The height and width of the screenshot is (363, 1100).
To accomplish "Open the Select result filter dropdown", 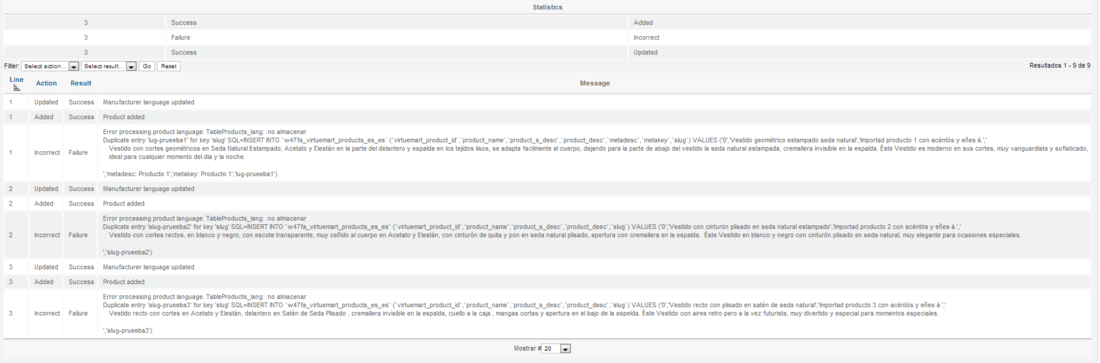I will pos(108,66).
